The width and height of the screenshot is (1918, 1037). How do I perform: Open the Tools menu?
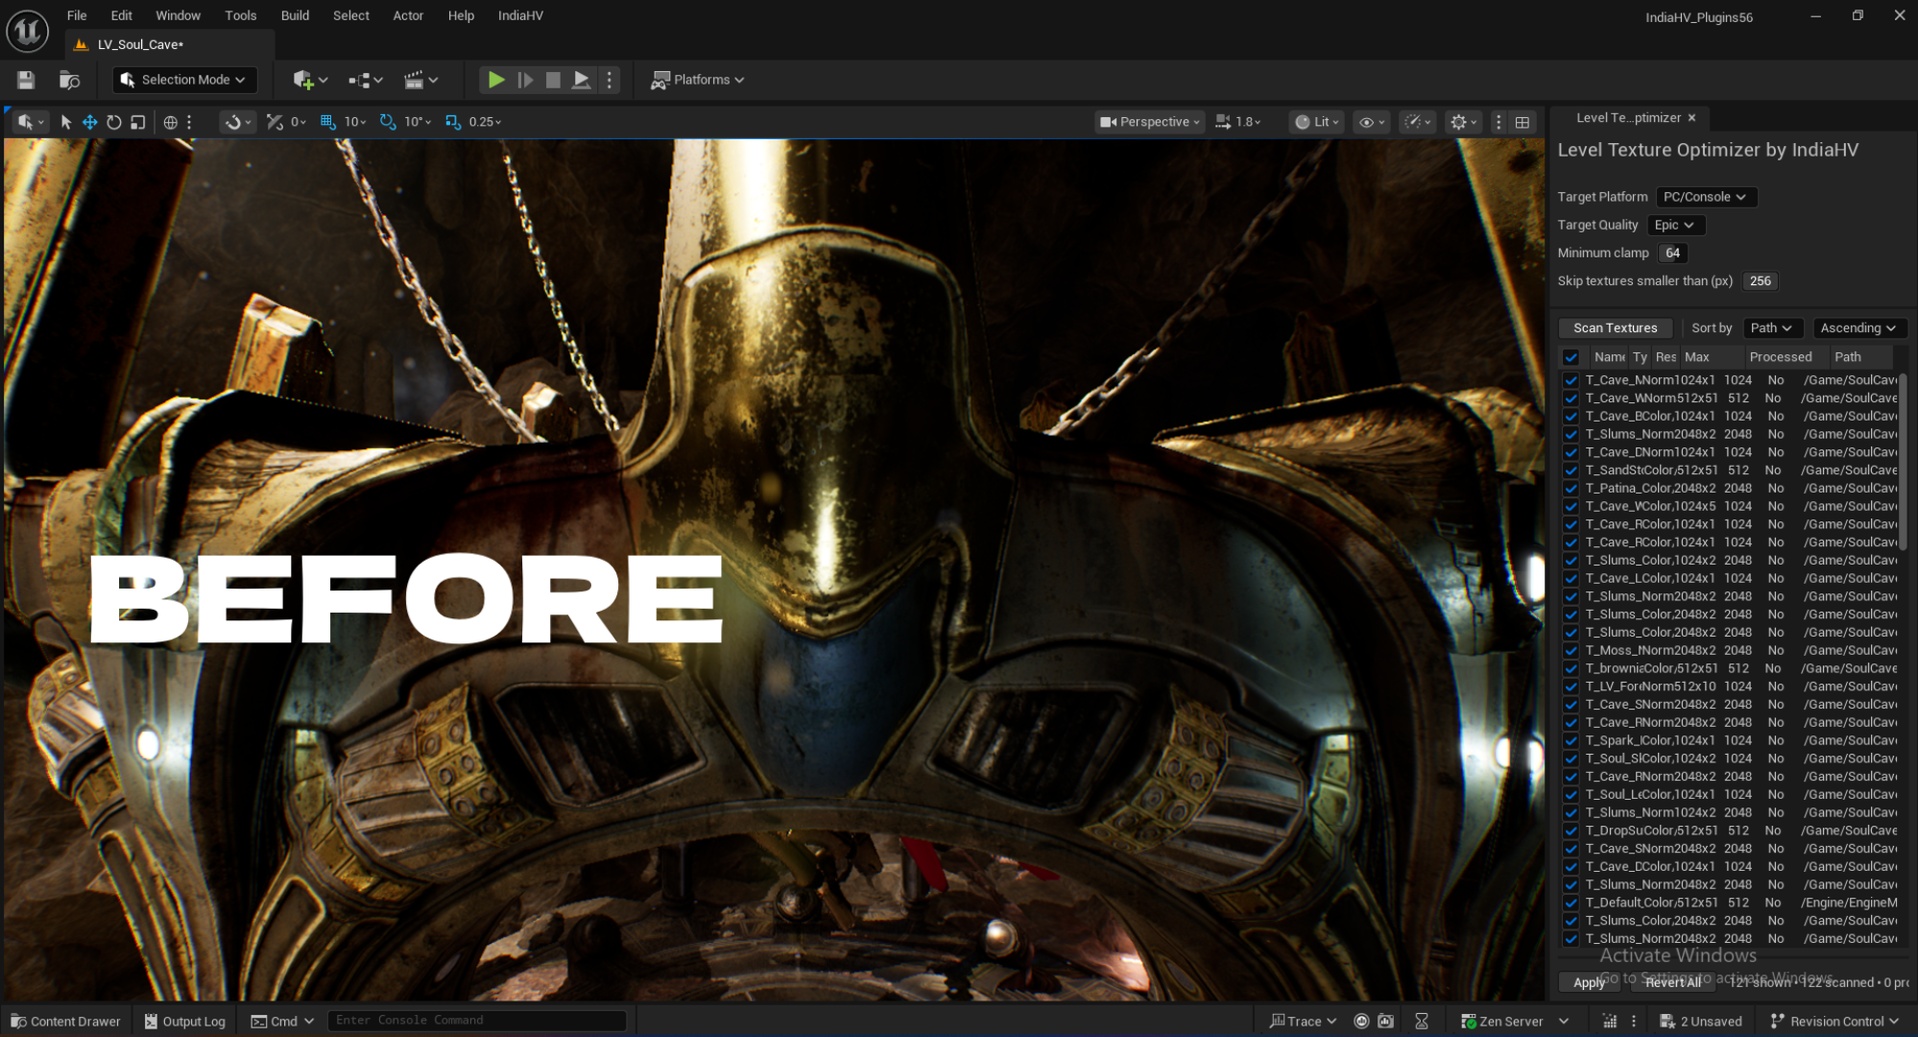tap(240, 16)
